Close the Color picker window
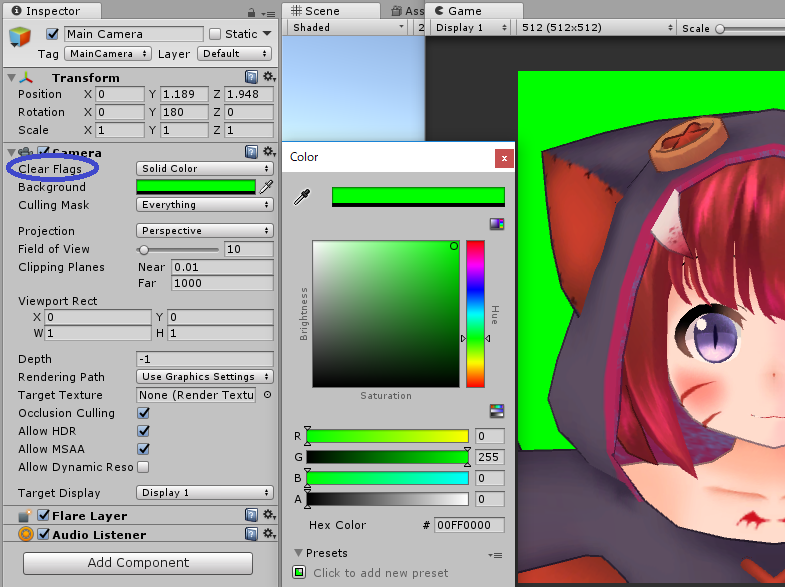The height and width of the screenshot is (587, 785). 504,158
